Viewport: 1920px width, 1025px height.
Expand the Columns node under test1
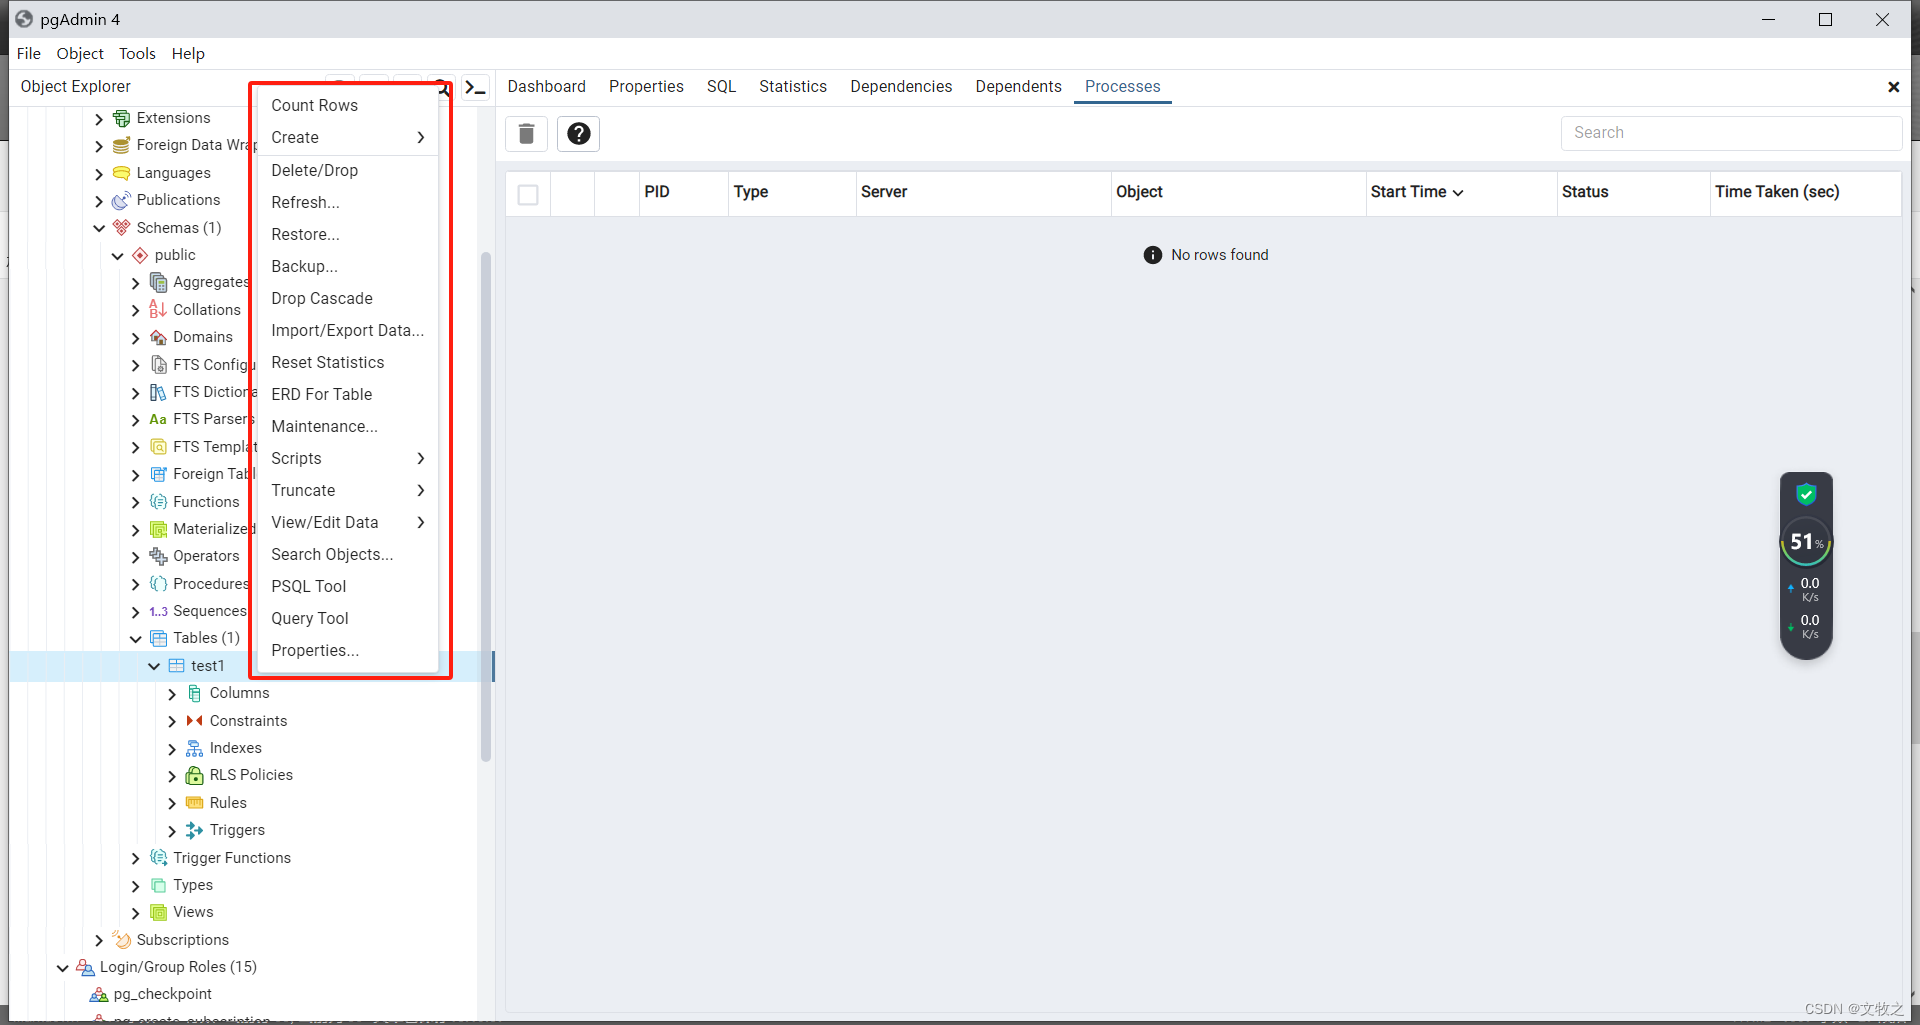coord(171,693)
